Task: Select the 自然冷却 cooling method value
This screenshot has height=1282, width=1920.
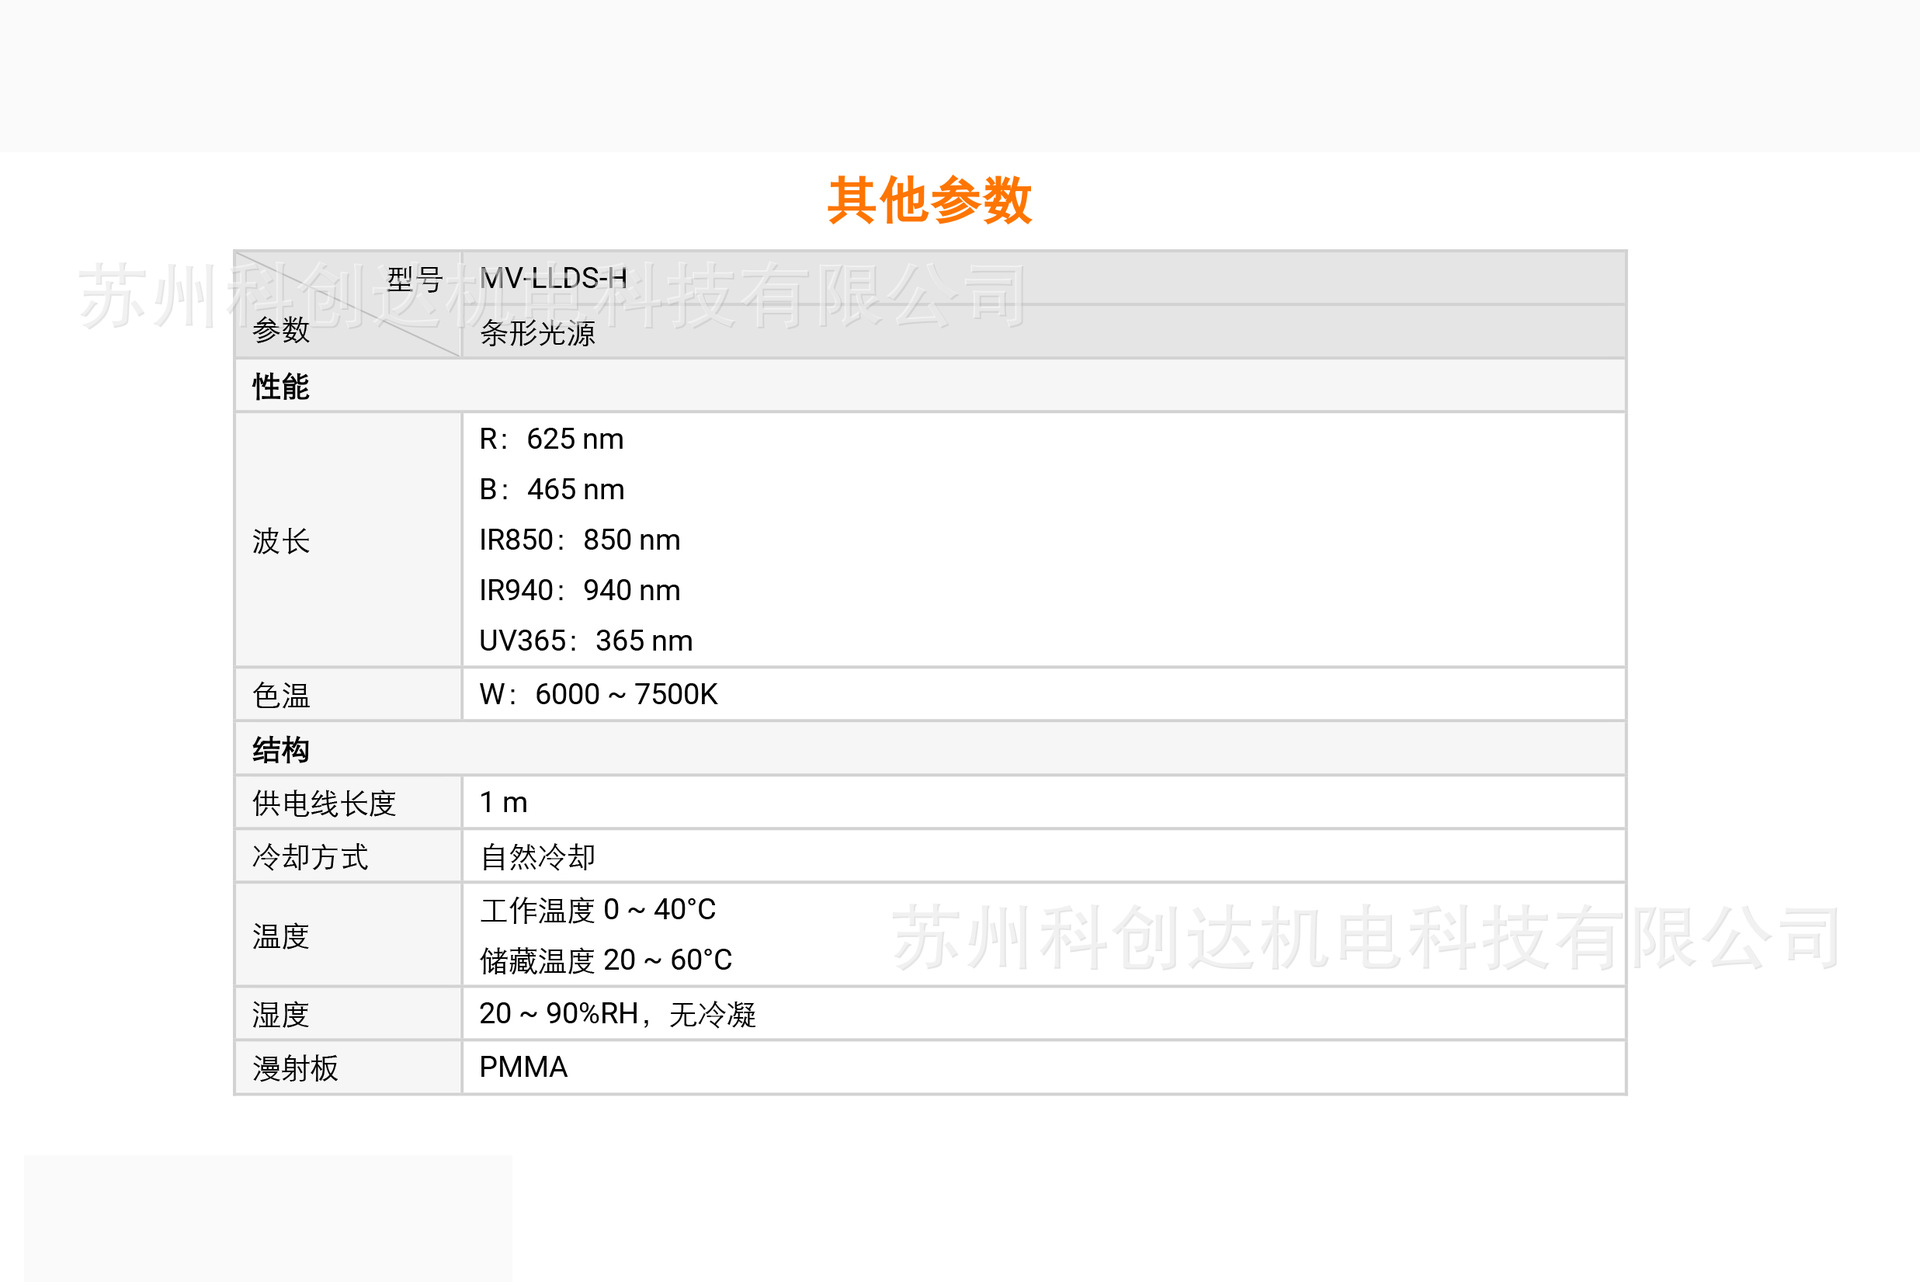Action: click(538, 857)
